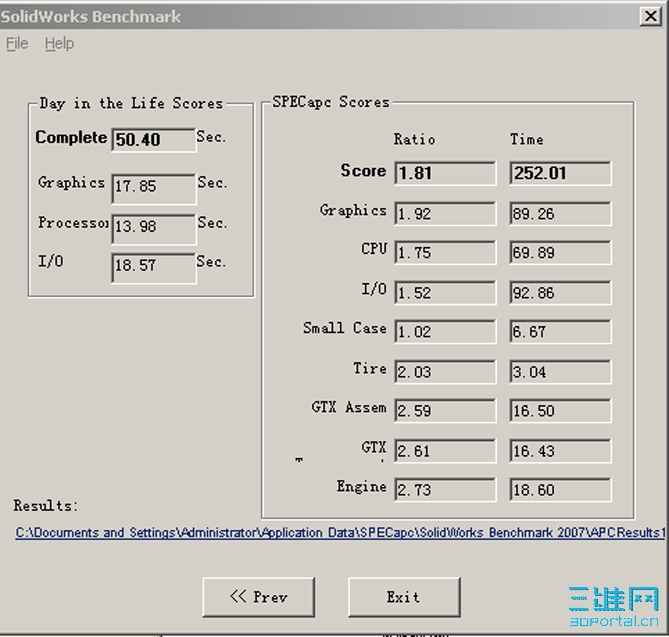The width and height of the screenshot is (669, 637).
Task: Click the Small Case label
Action: pos(345,328)
